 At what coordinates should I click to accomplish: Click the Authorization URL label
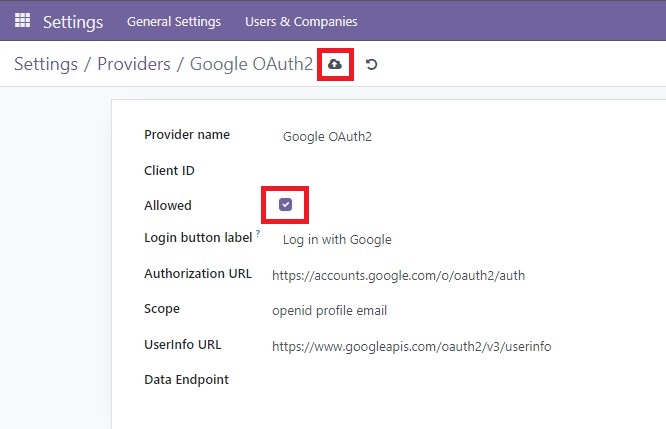[x=198, y=273]
